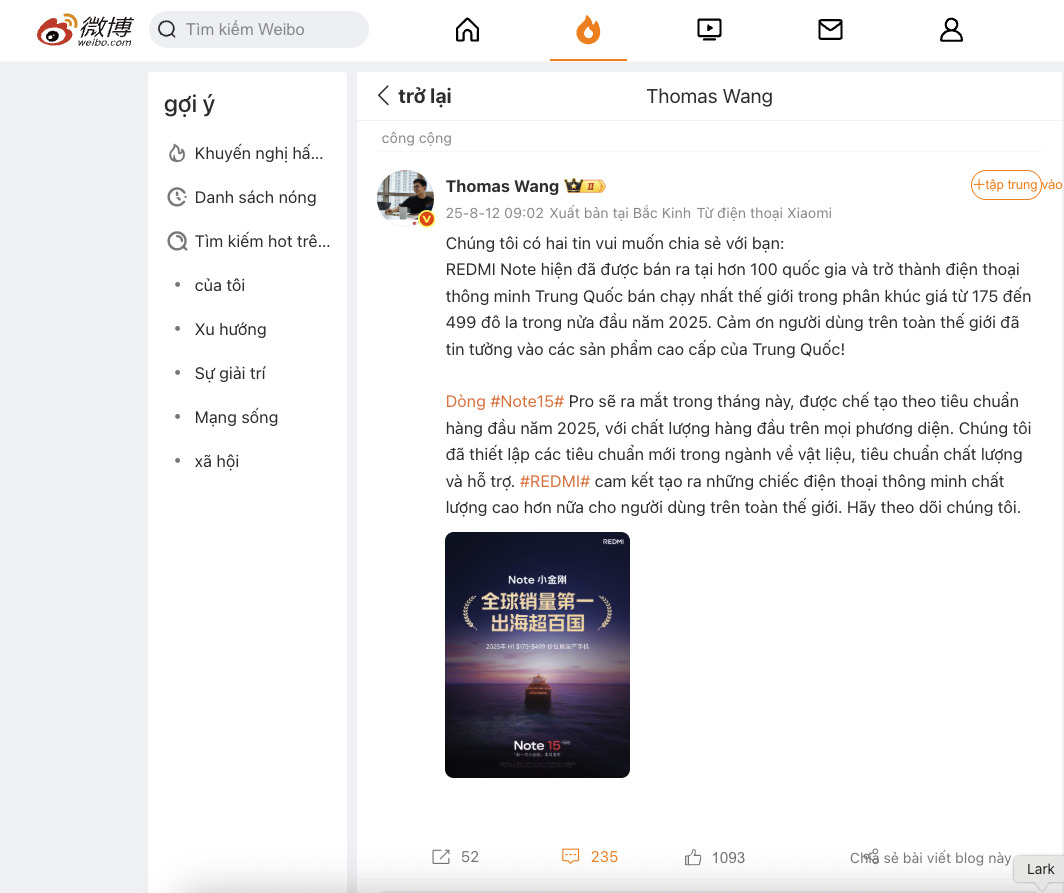The image size is (1064, 893).
Task: Go back with trở lại arrow
Action: click(415, 96)
